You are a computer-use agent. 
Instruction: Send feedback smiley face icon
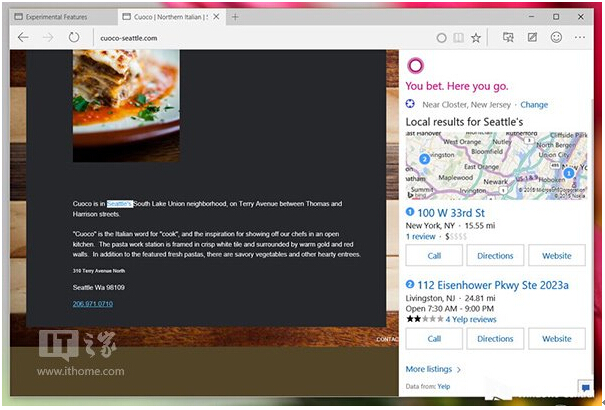[556, 37]
